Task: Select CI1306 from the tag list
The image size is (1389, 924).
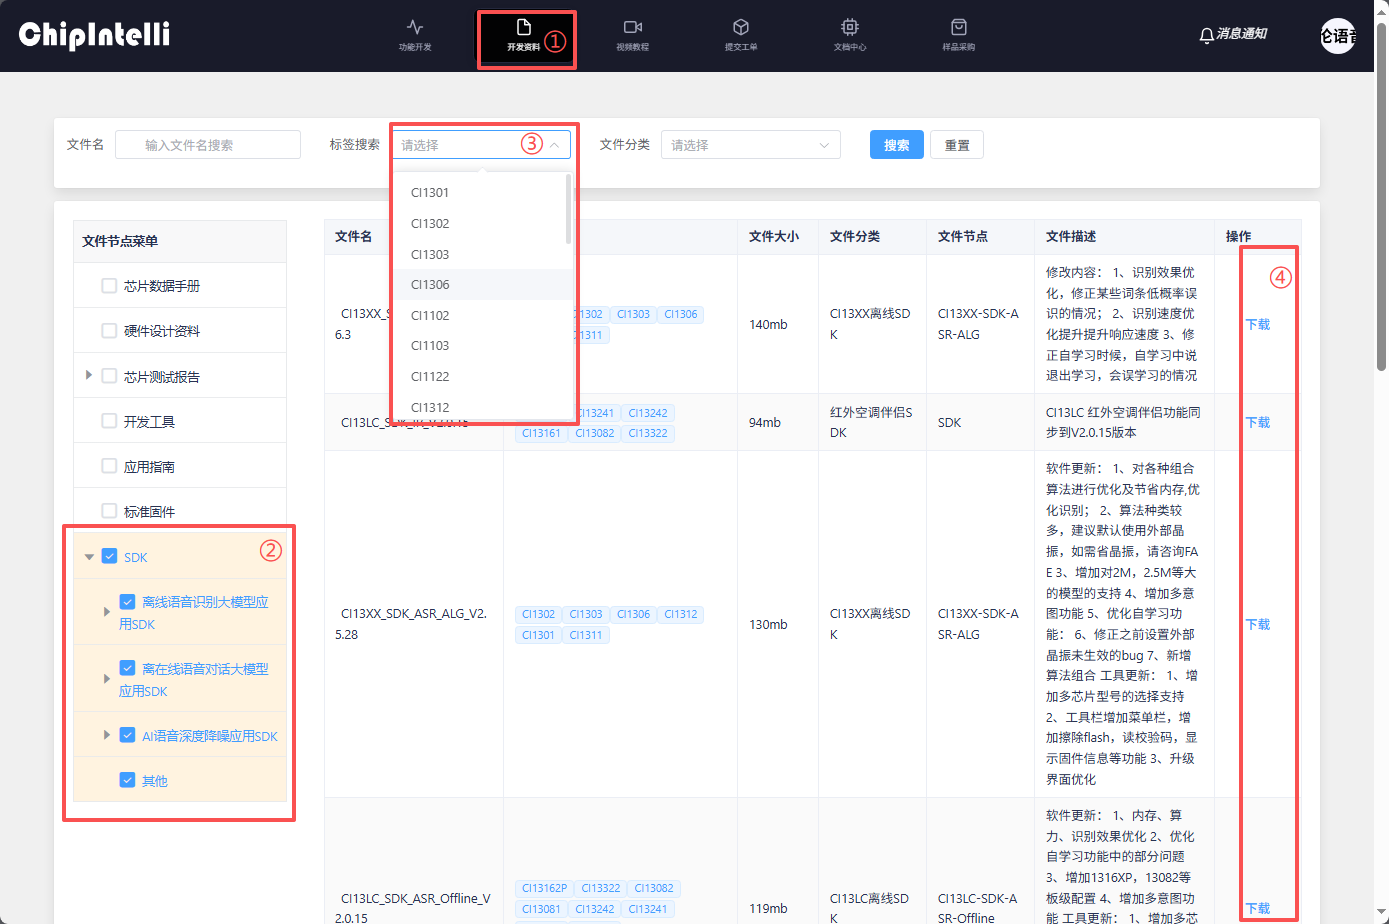Action: click(430, 285)
